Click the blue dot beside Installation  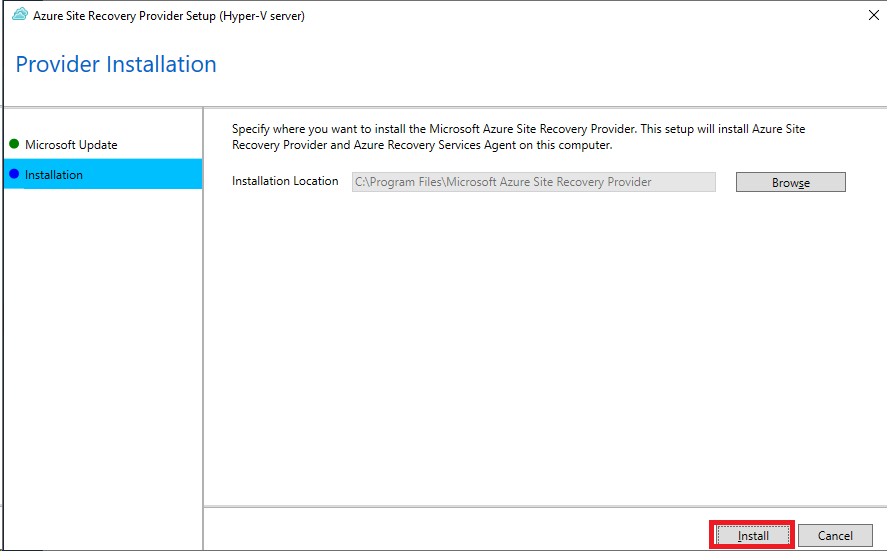[x=14, y=174]
